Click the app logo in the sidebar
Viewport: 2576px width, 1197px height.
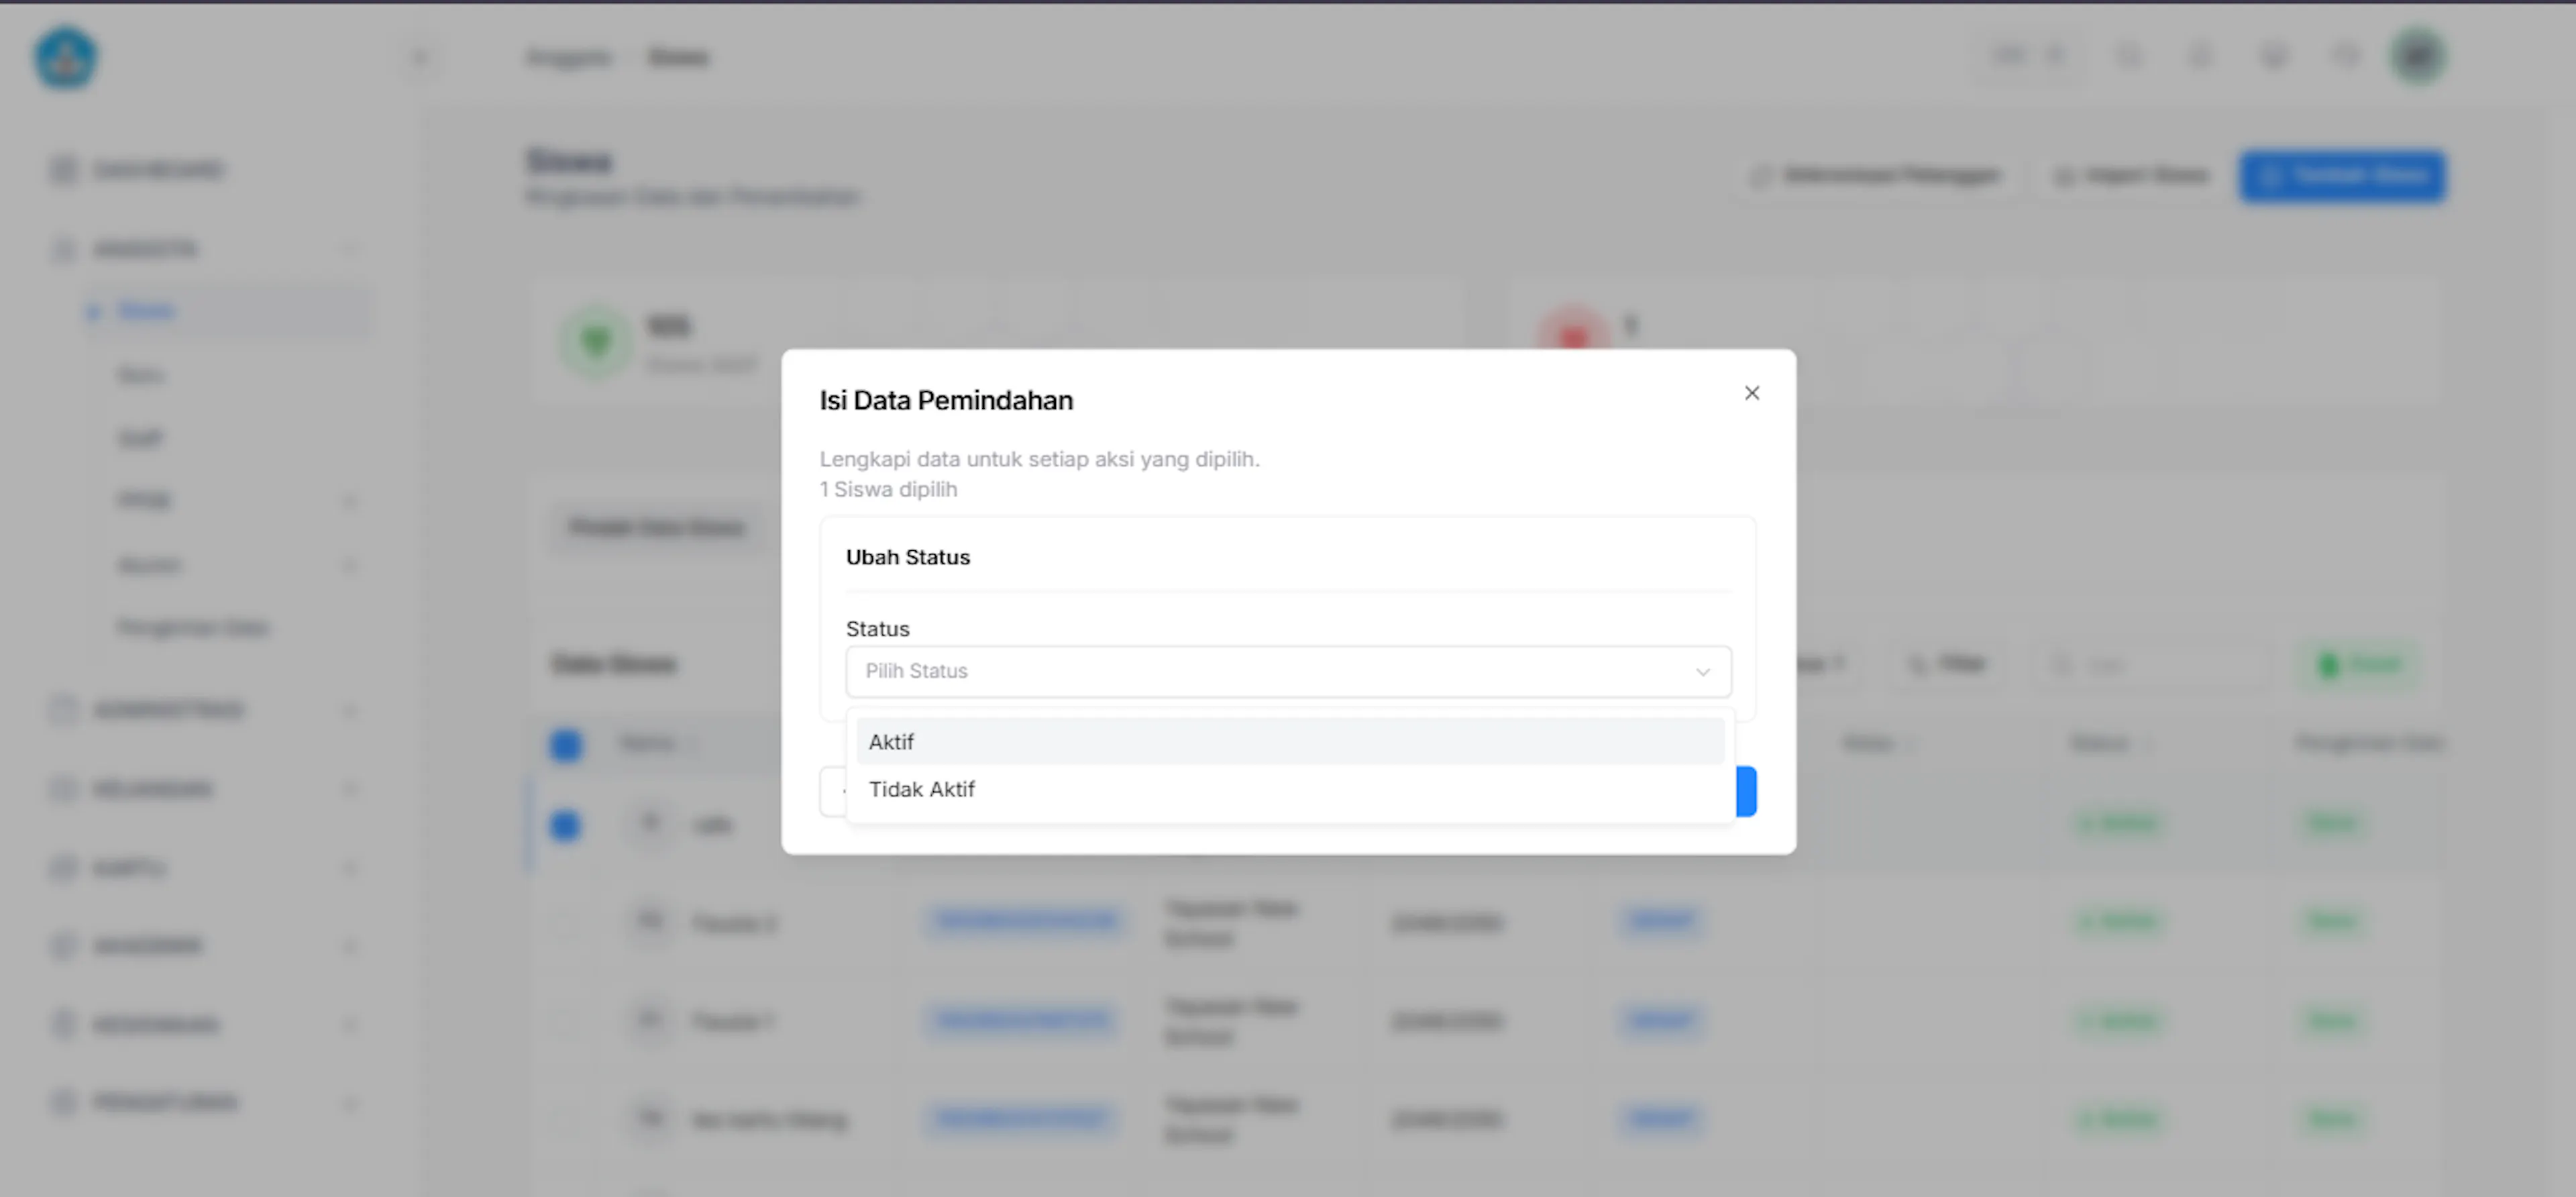(66, 57)
